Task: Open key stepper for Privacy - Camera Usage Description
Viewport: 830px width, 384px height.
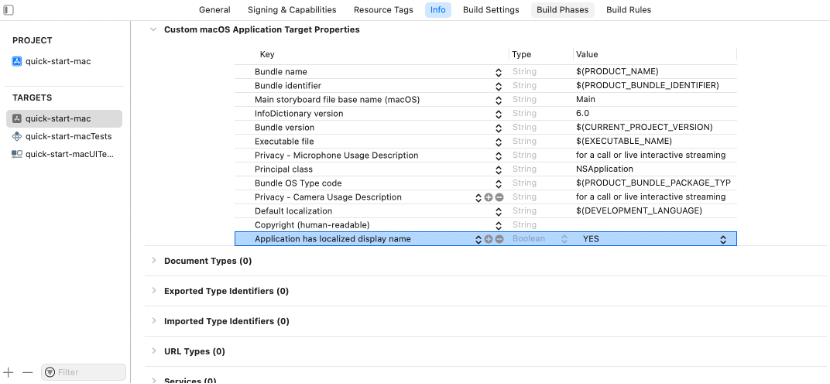Action: (x=478, y=197)
